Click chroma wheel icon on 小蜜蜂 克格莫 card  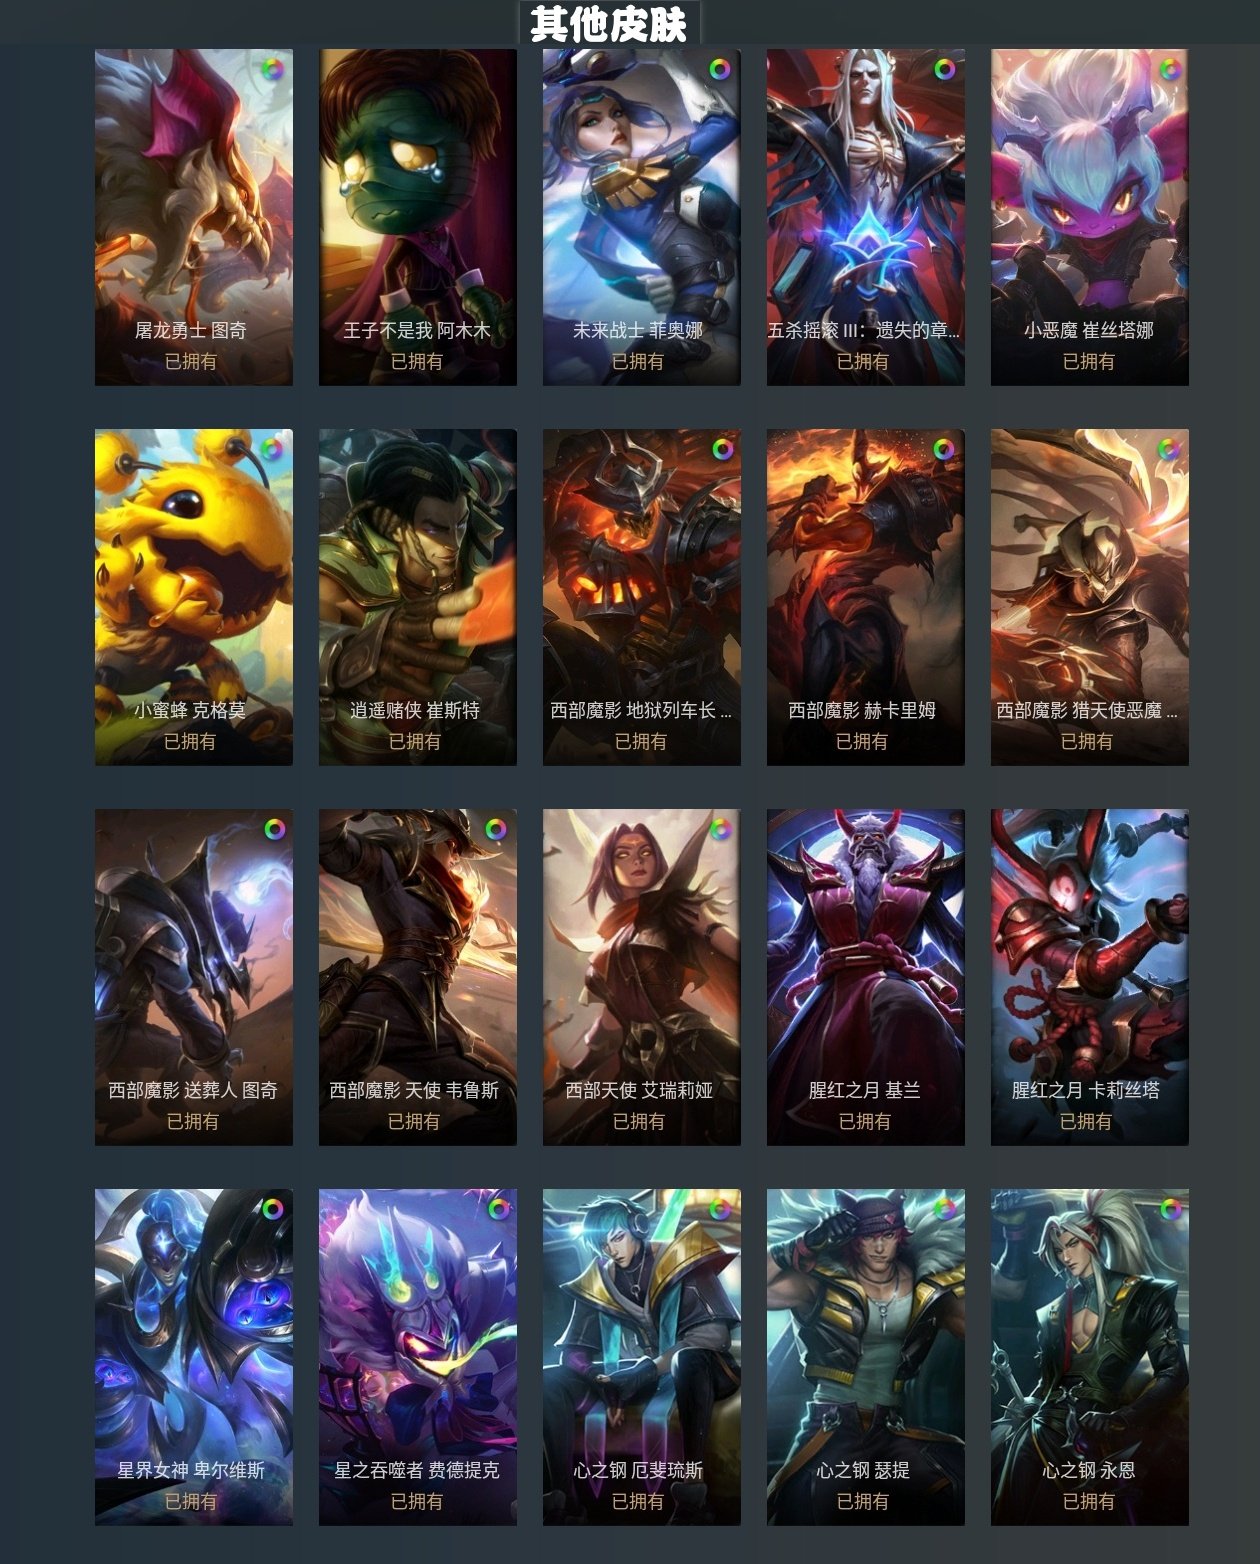pos(272,449)
